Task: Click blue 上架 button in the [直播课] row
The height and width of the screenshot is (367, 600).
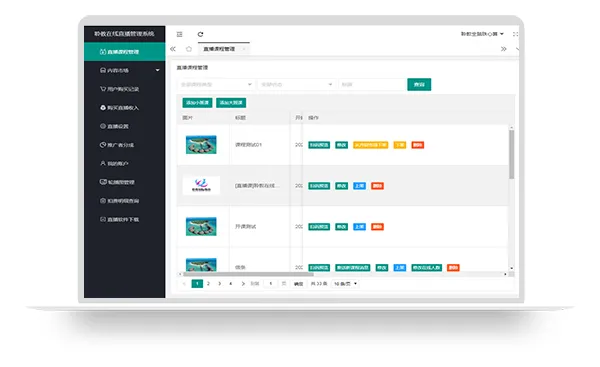Action: coord(359,186)
